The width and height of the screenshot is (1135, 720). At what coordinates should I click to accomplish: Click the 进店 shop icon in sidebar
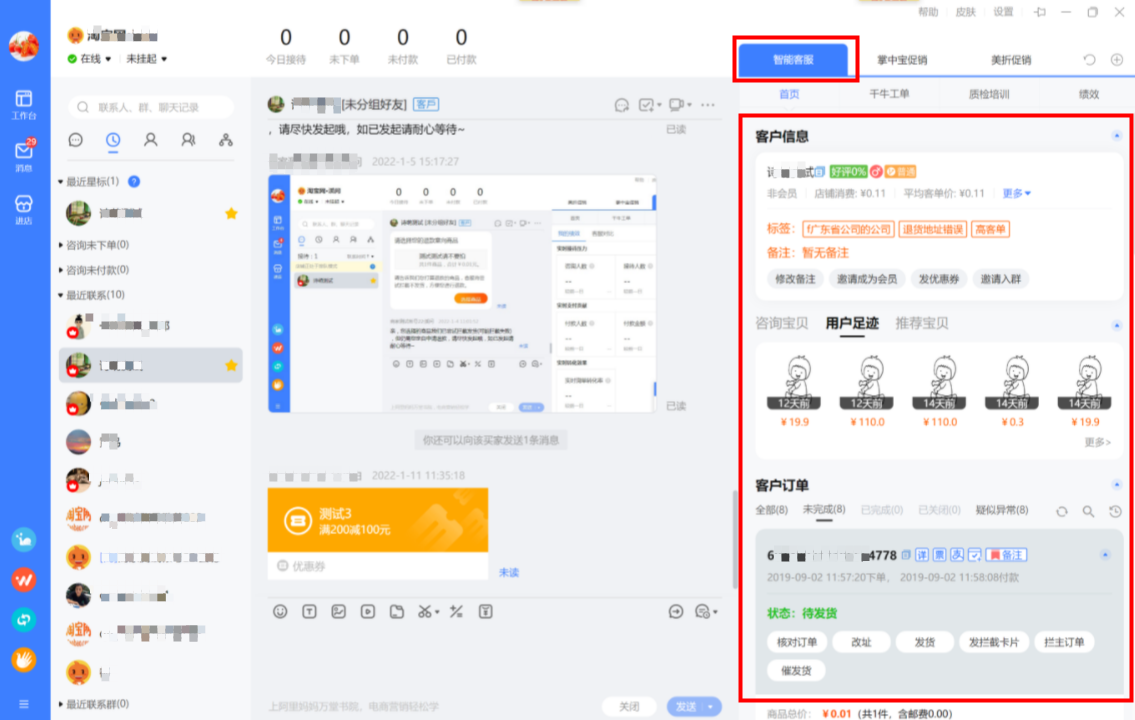[x=24, y=207]
